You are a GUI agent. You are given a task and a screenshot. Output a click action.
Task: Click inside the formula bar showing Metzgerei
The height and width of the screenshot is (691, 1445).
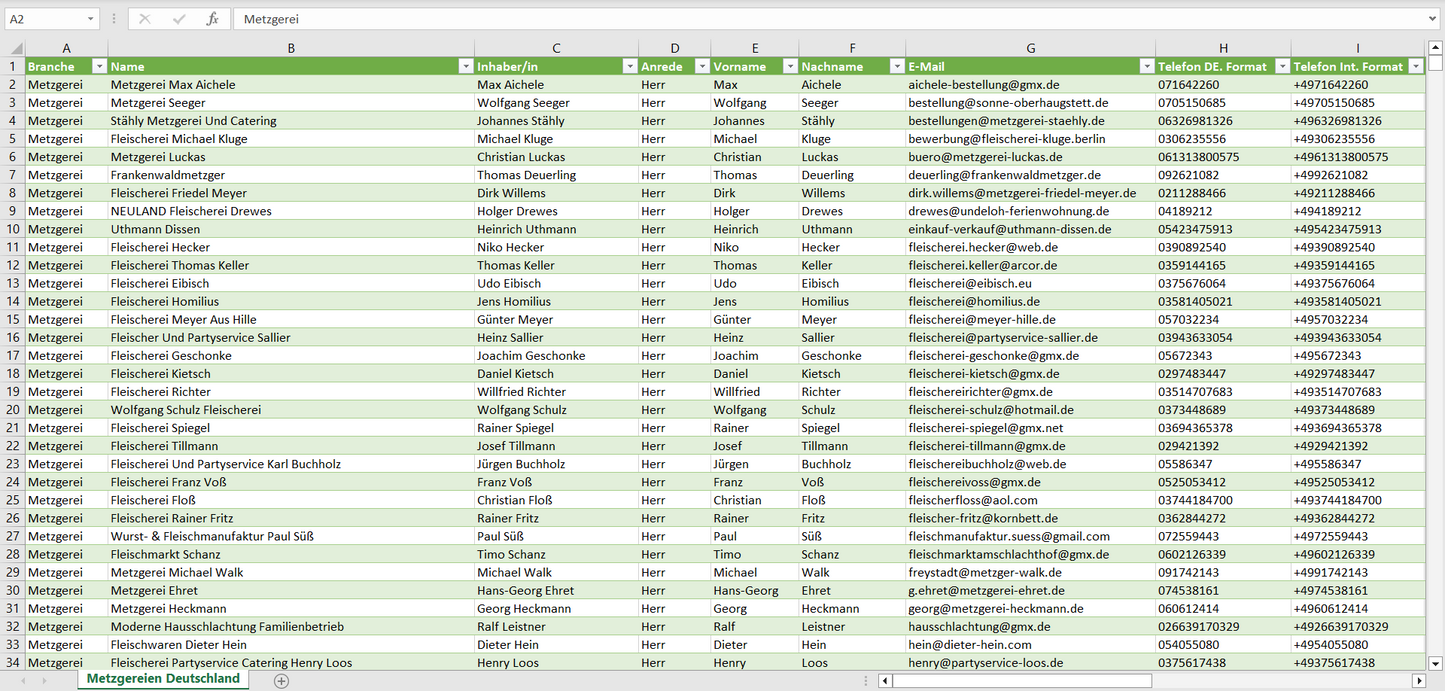[x=800, y=19]
